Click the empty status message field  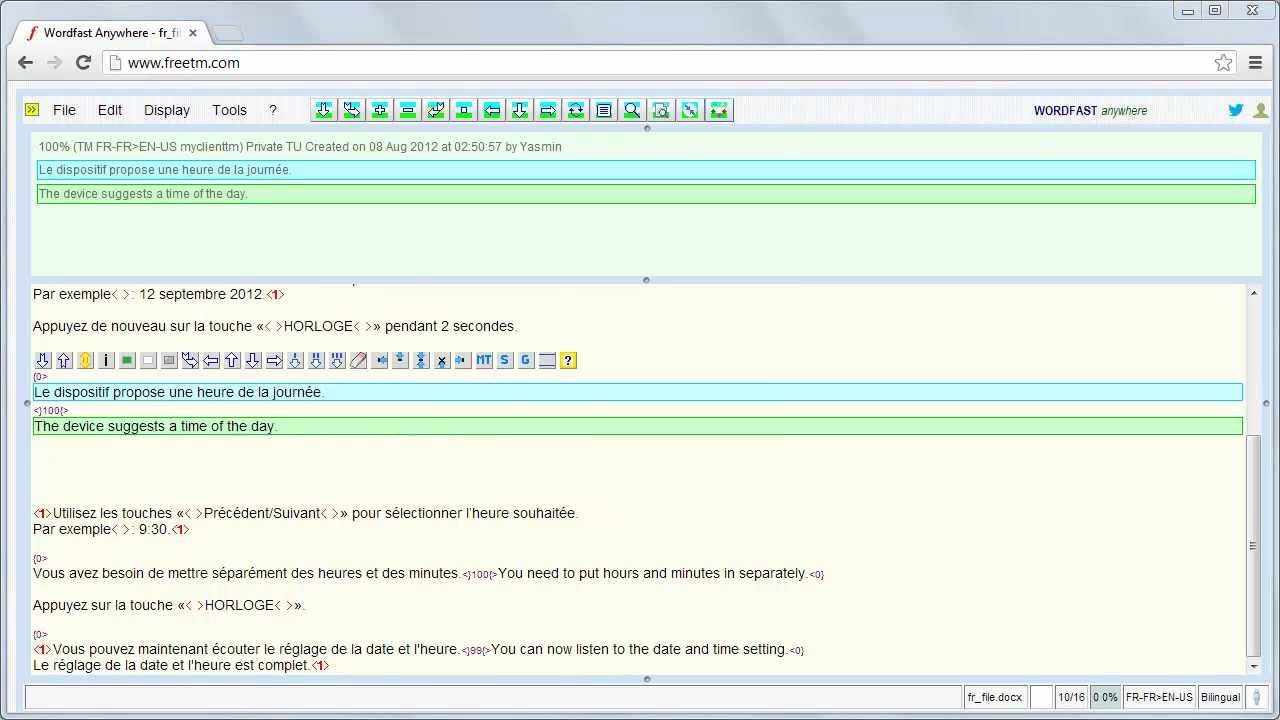click(x=493, y=697)
